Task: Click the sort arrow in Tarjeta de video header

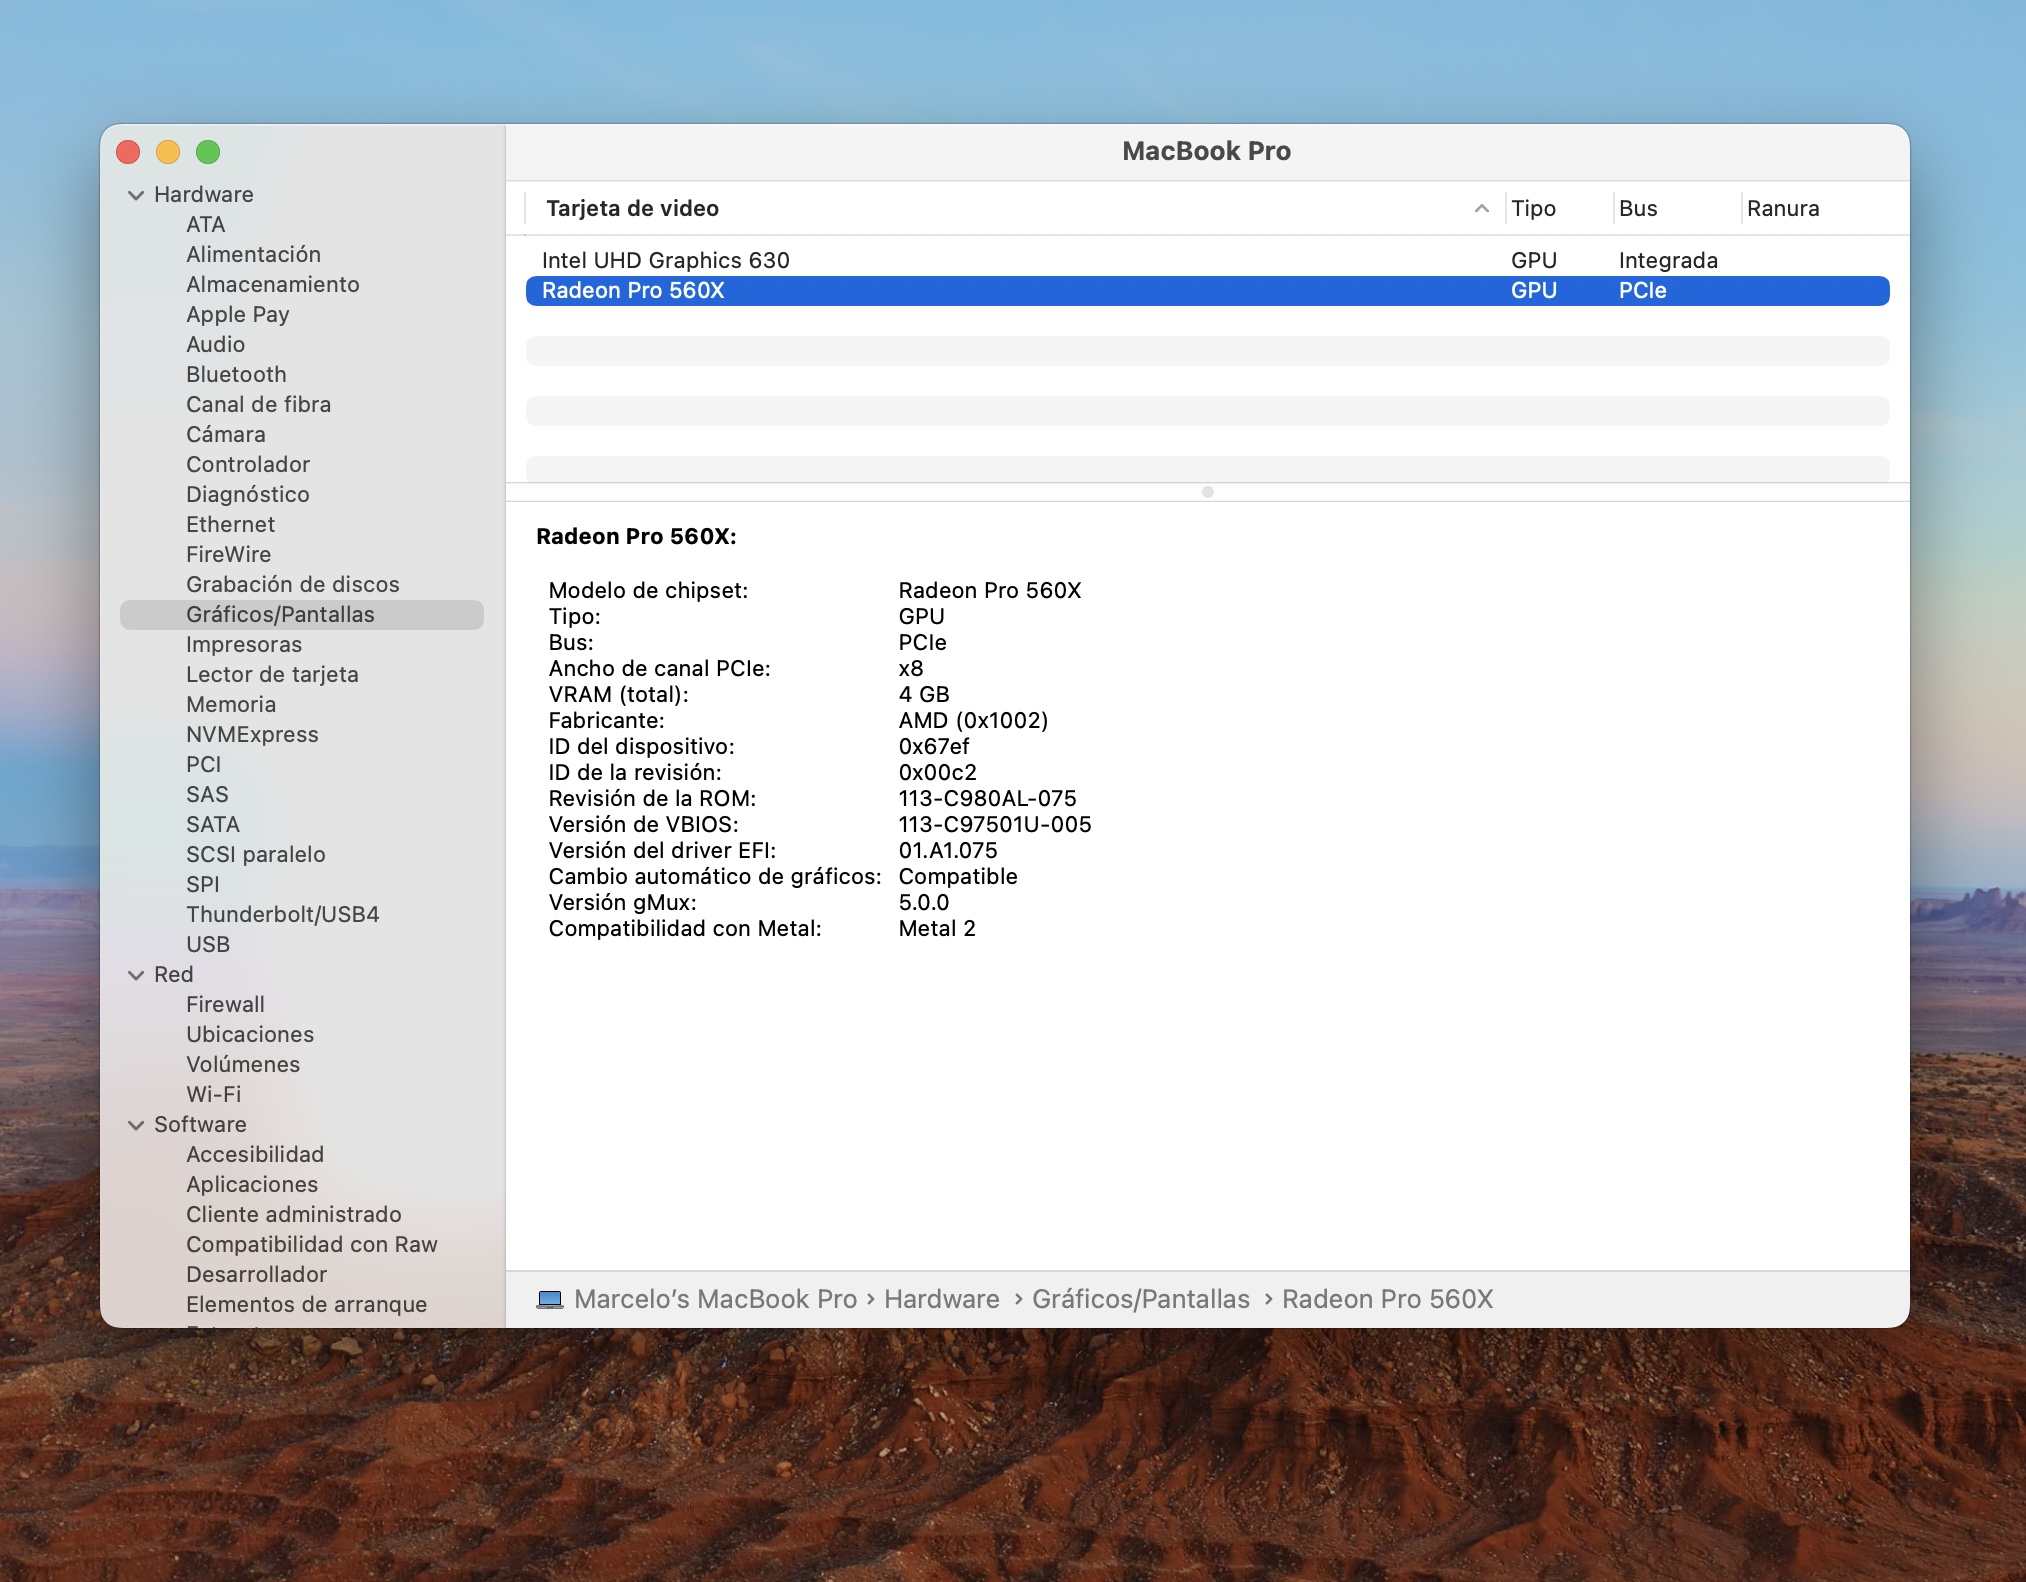Action: (x=1481, y=208)
